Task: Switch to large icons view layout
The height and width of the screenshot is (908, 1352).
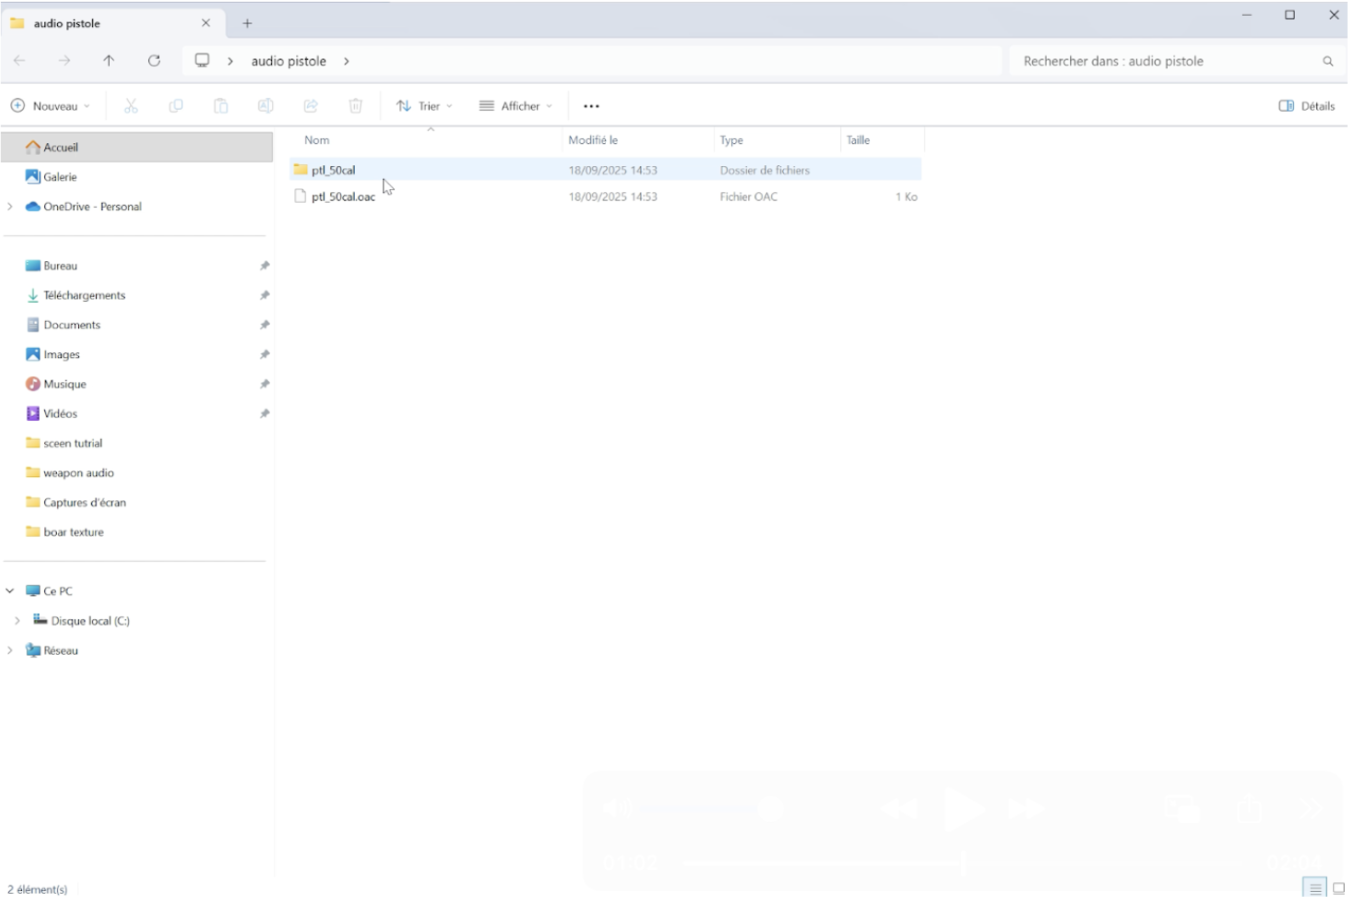Action: coord(1338,888)
